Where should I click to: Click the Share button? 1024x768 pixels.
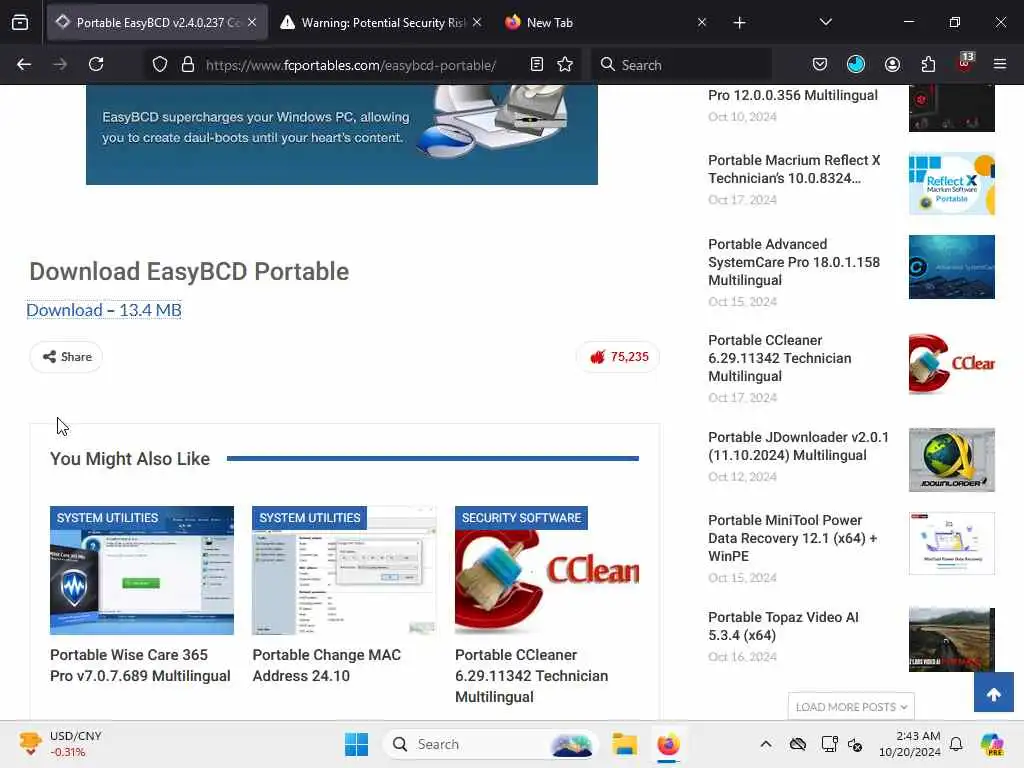67,357
